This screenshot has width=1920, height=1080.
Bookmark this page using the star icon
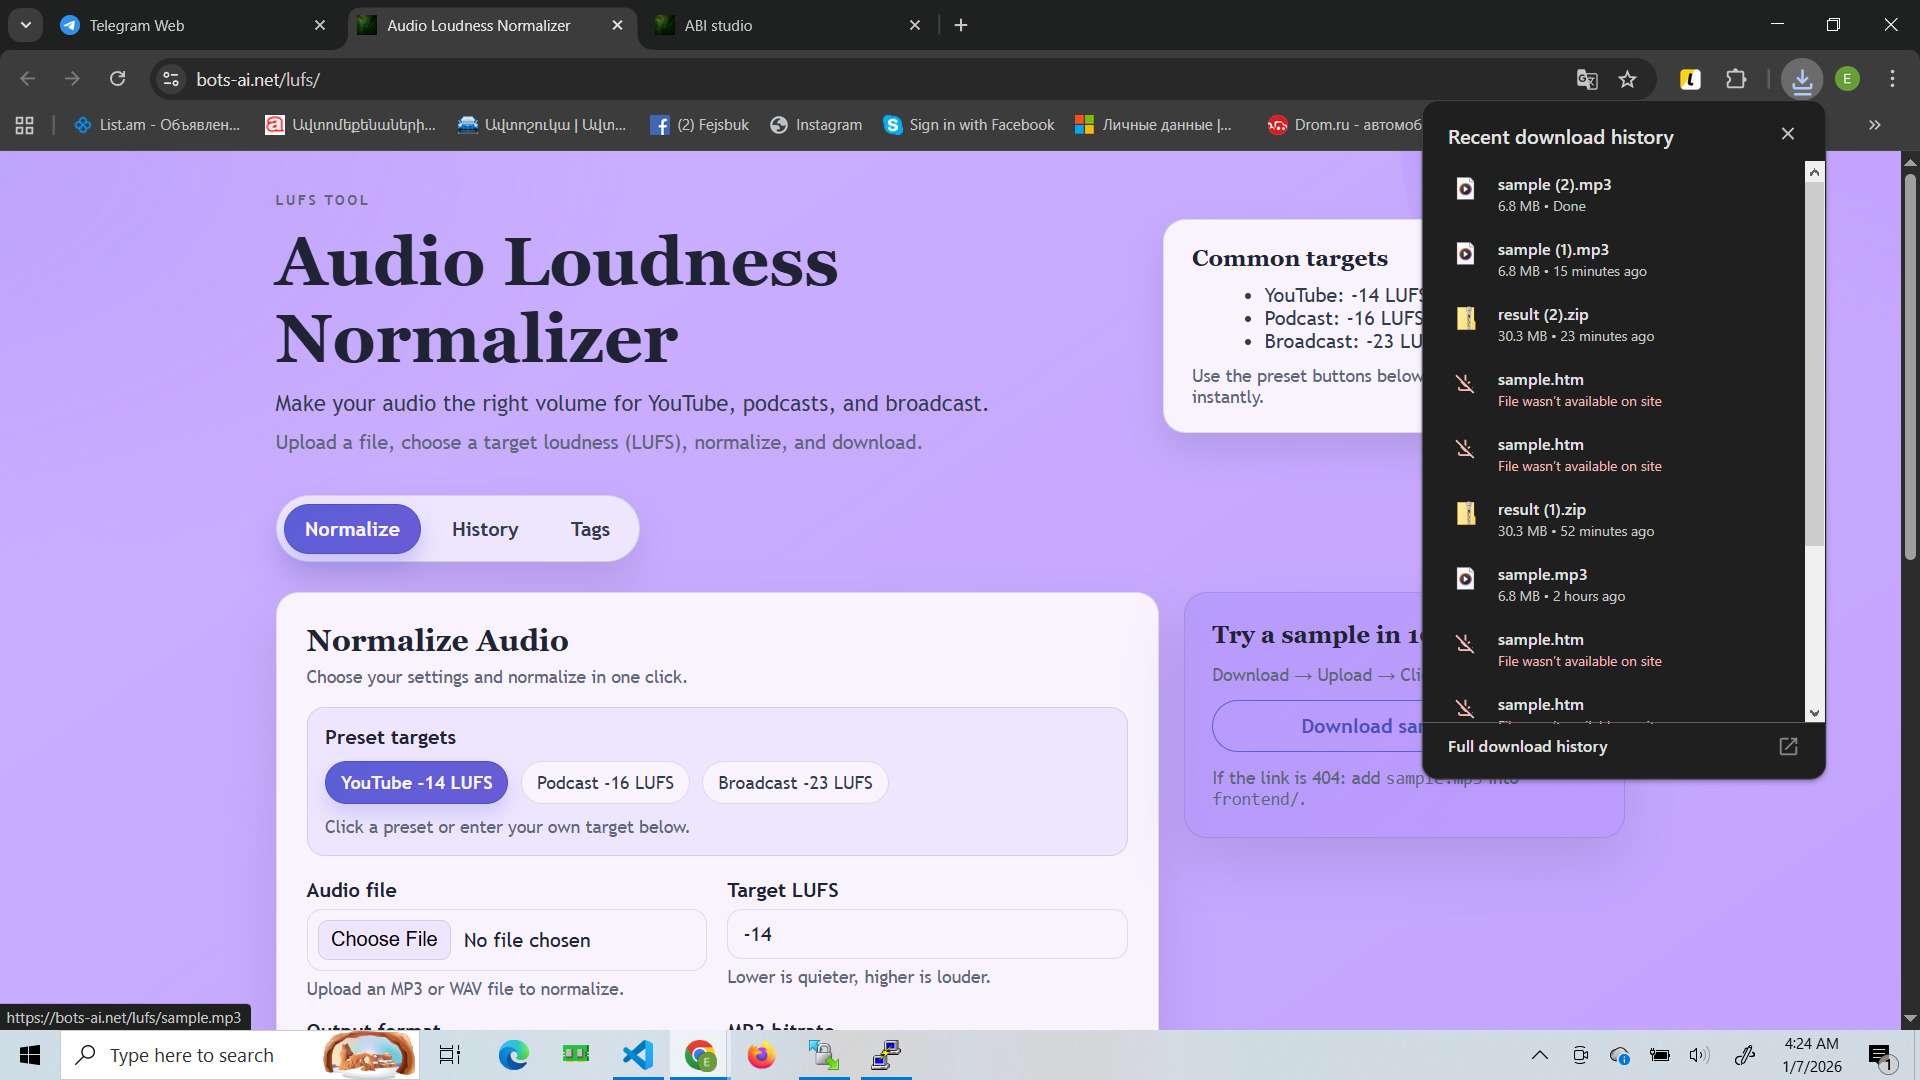1627,79
